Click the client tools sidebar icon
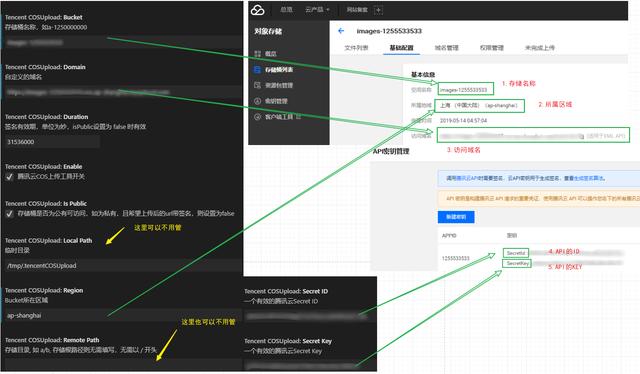The height and width of the screenshot is (374, 640). click(258, 117)
